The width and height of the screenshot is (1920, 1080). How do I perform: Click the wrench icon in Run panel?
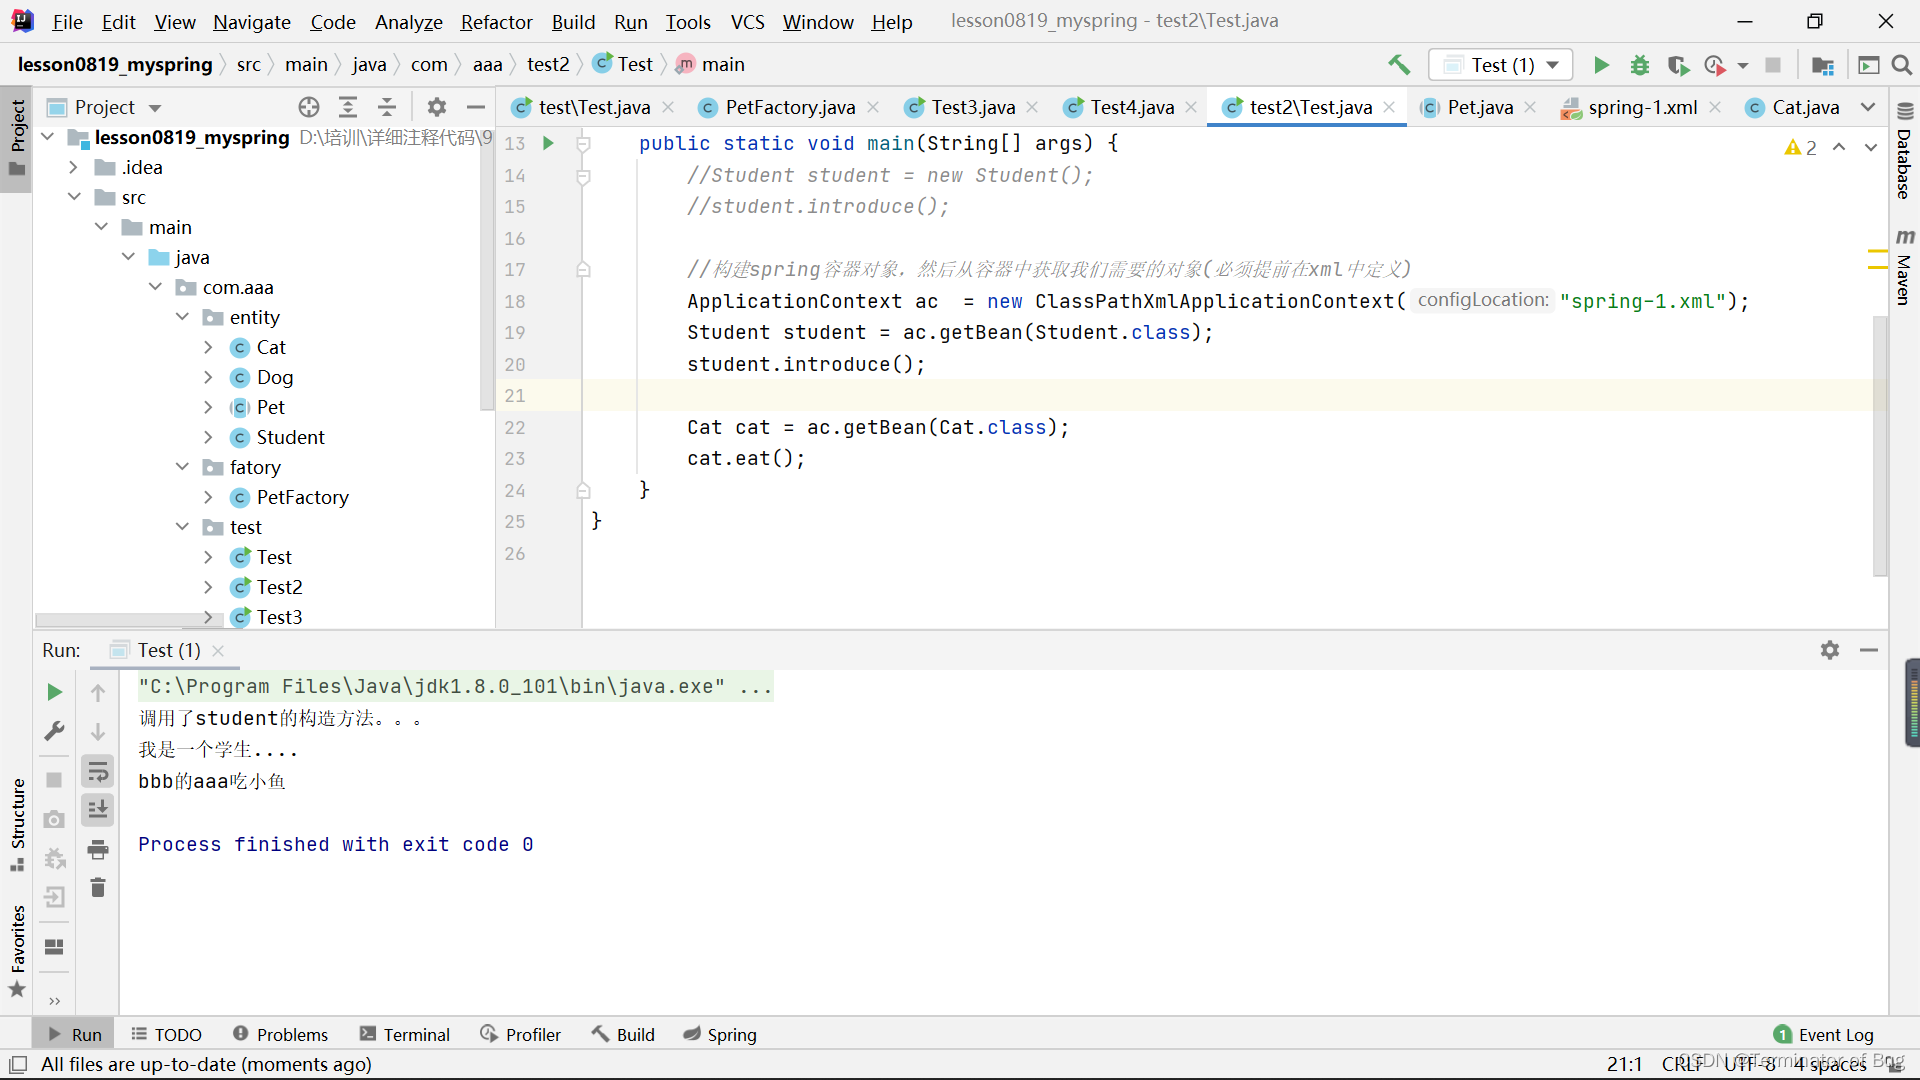click(55, 732)
